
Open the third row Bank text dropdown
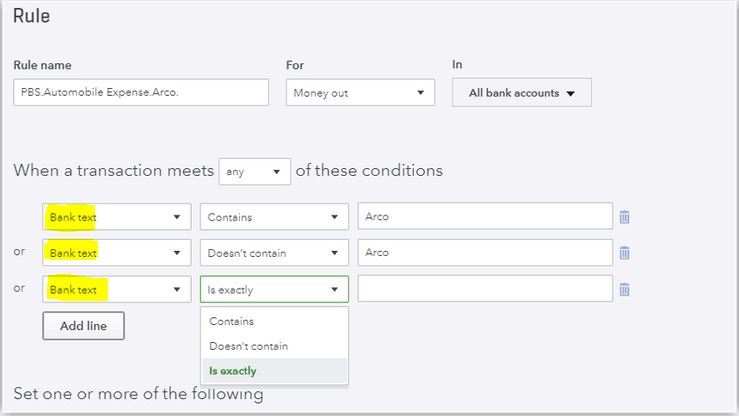coord(117,289)
